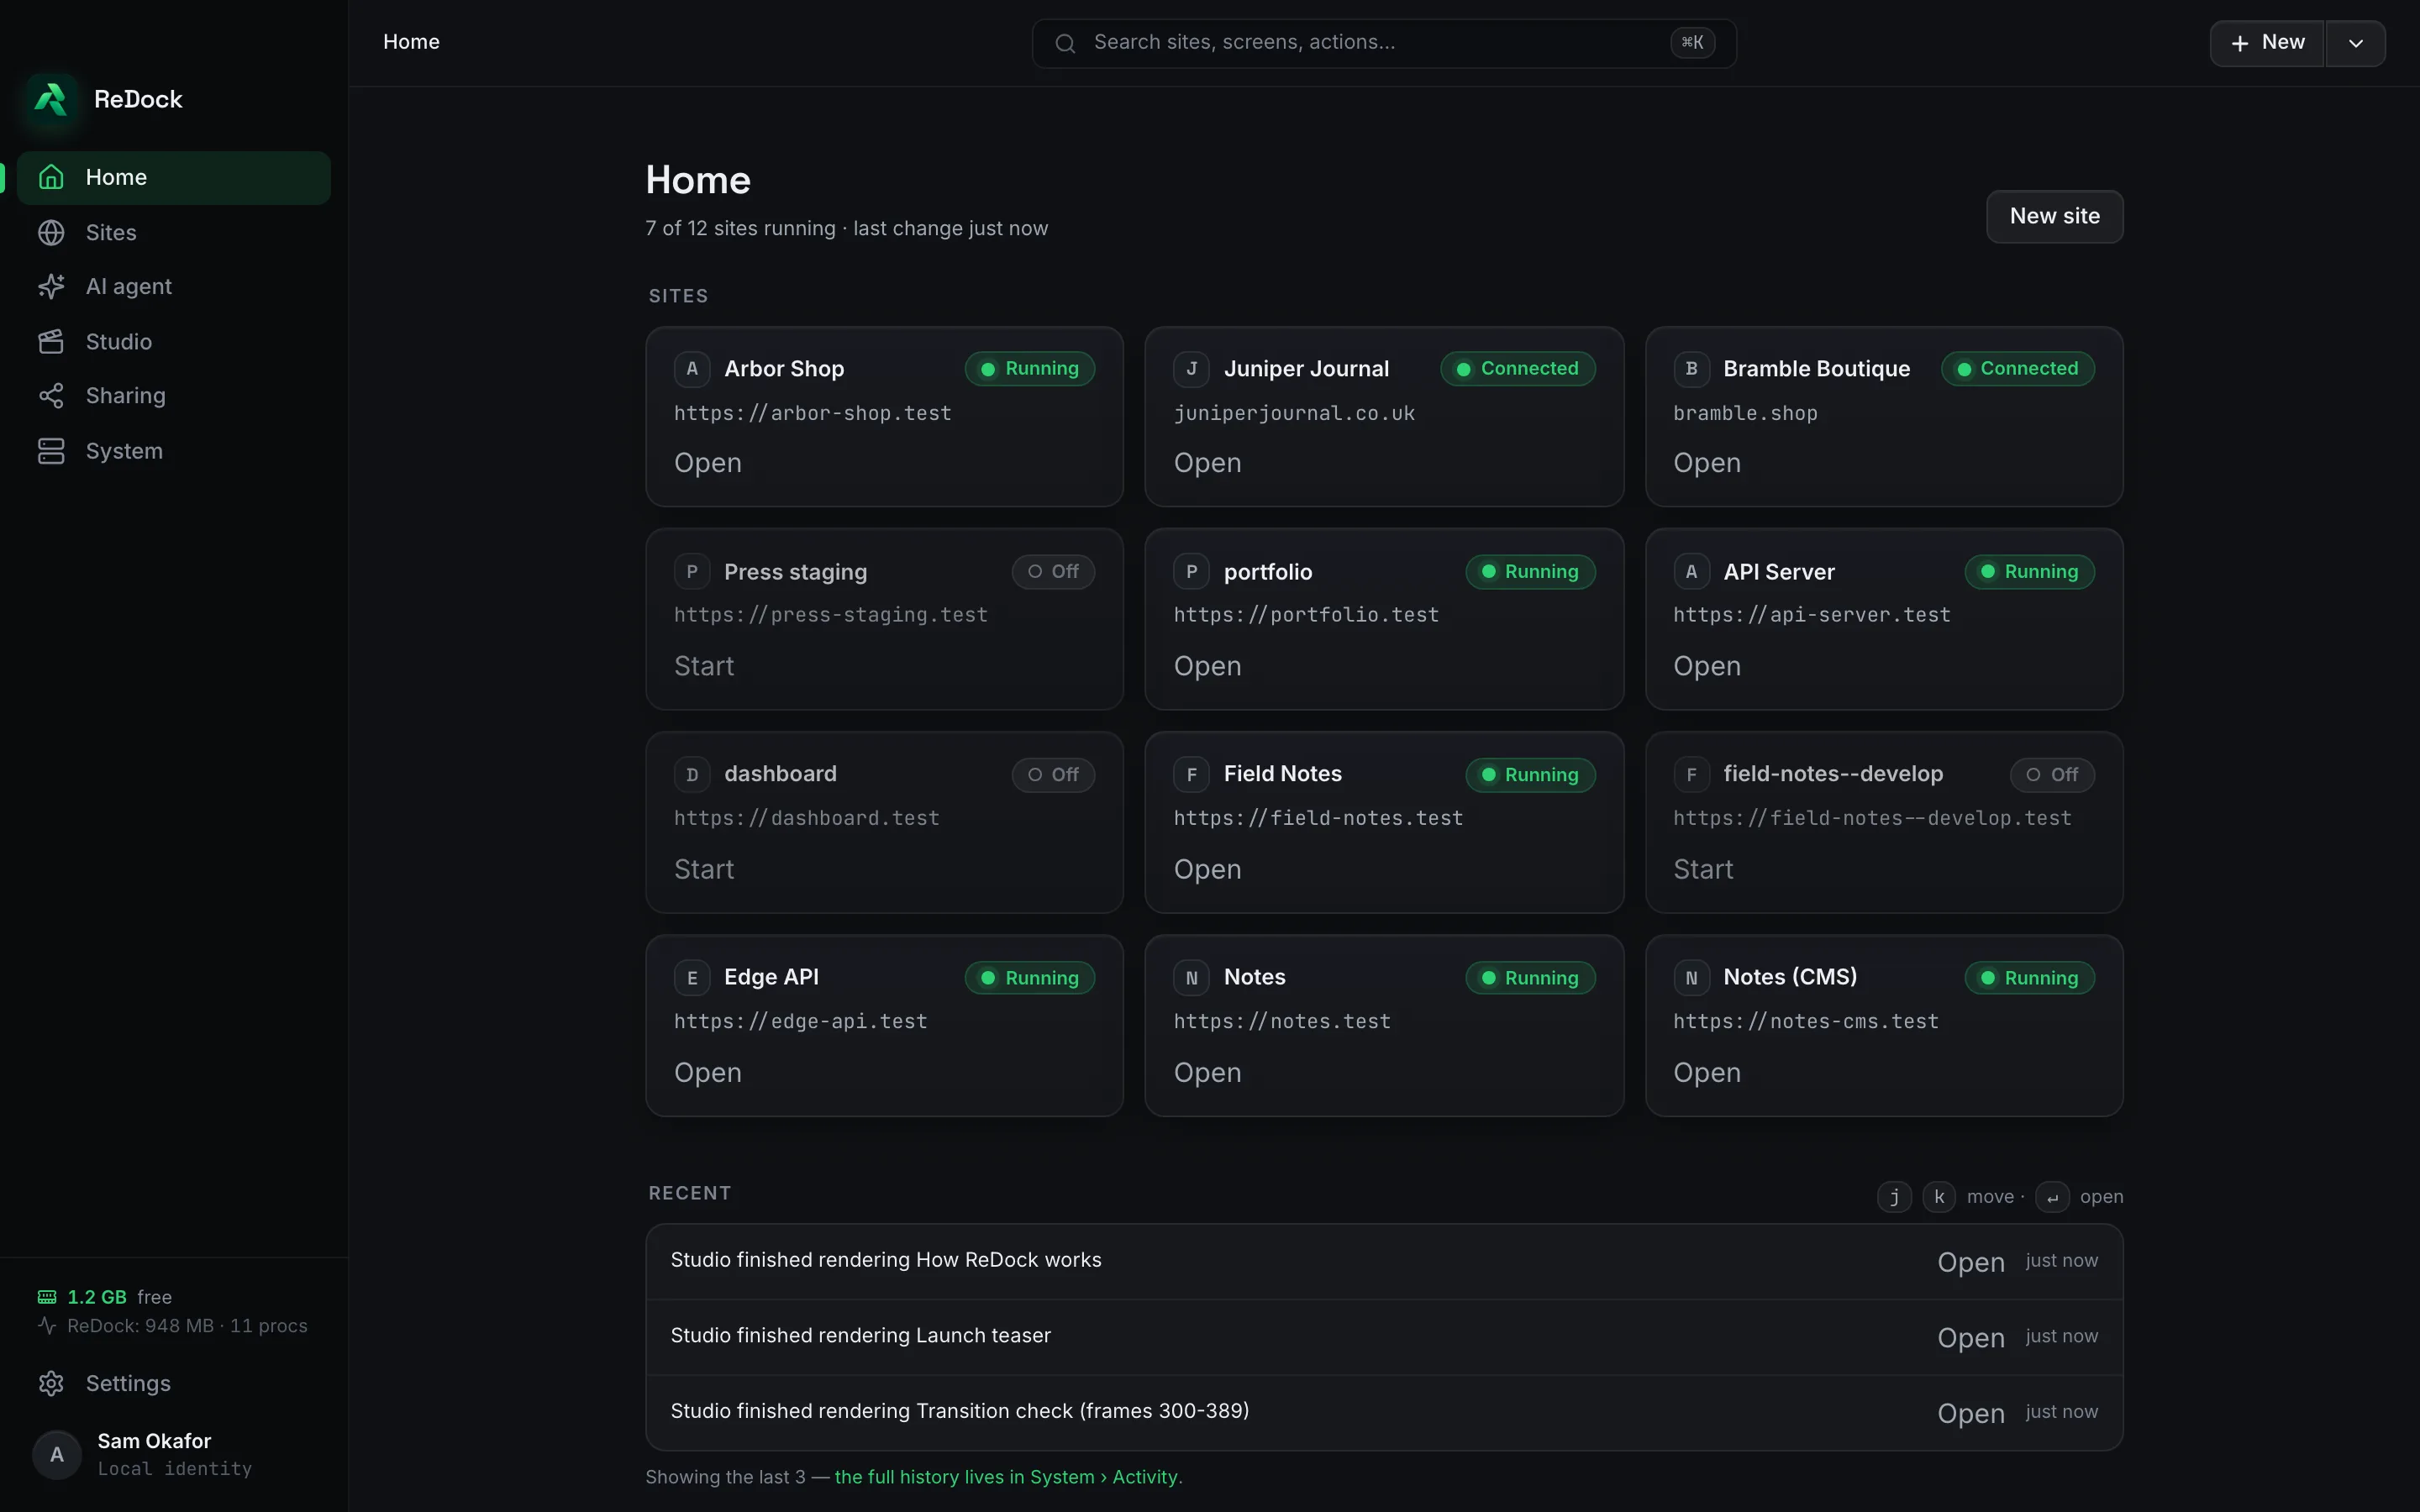This screenshot has height=1512, width=2420.
Task: Click Press staging Off status pill
Action: coord(1053,572)
